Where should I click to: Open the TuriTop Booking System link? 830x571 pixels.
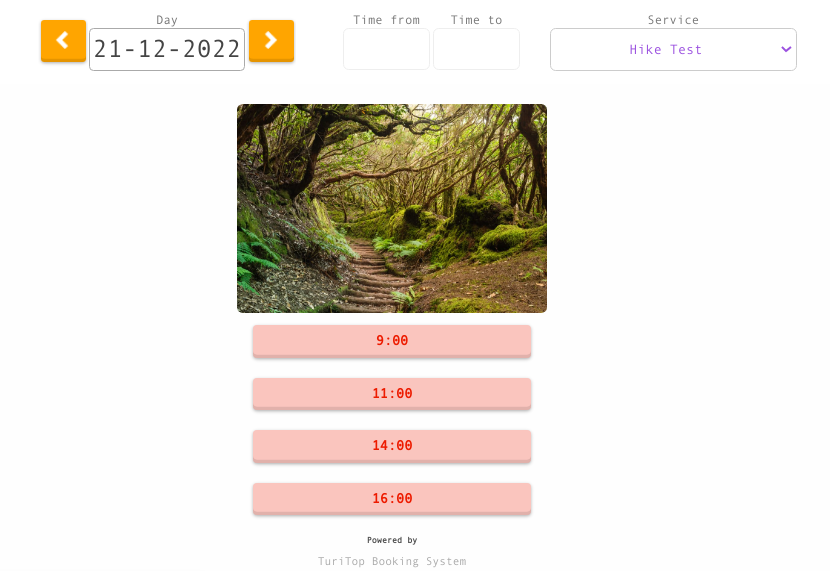click(x=392, y=561)
